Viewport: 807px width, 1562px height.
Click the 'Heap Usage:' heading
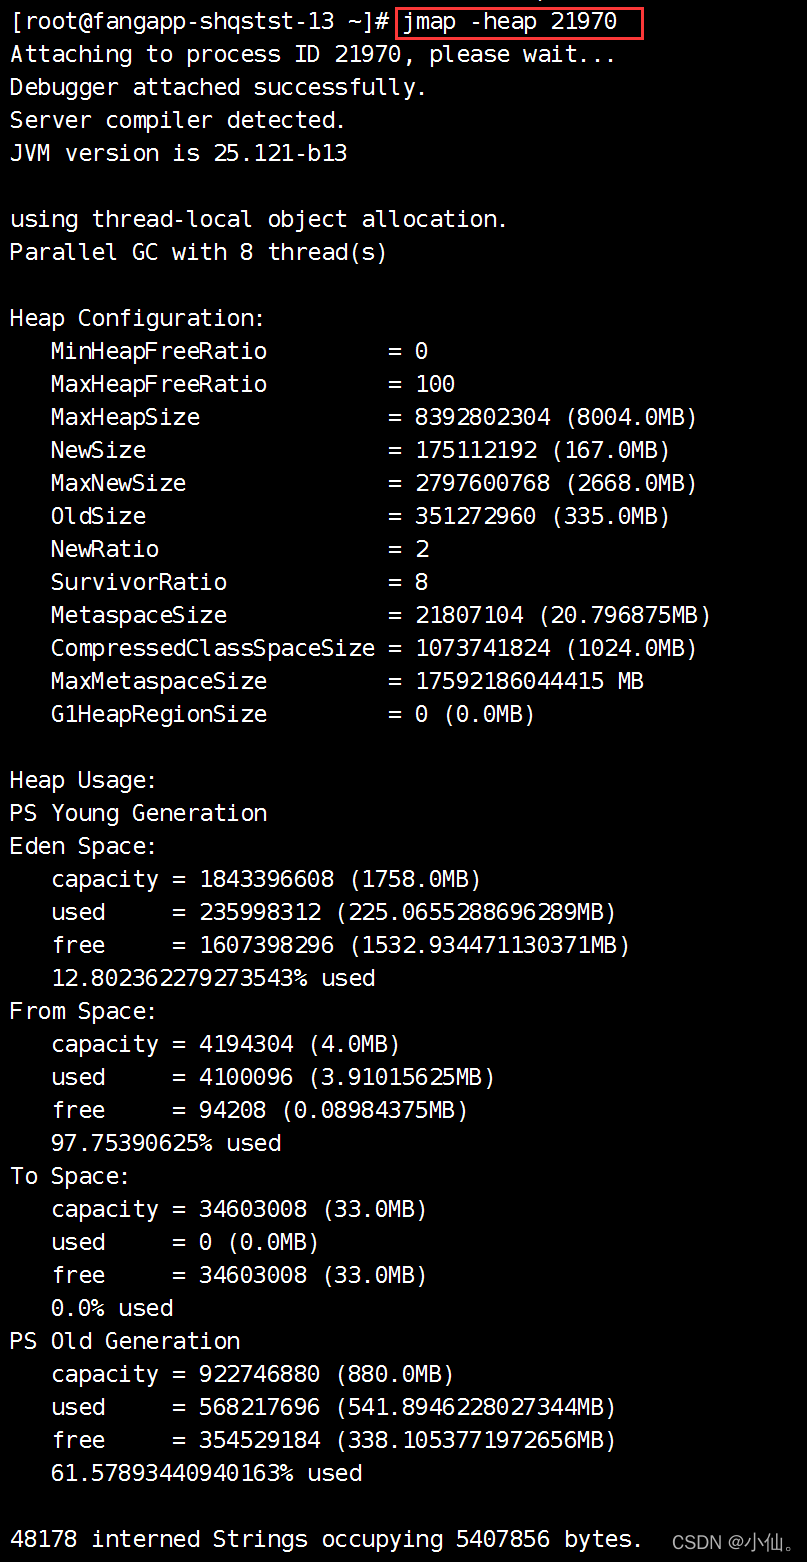(83, 780)
